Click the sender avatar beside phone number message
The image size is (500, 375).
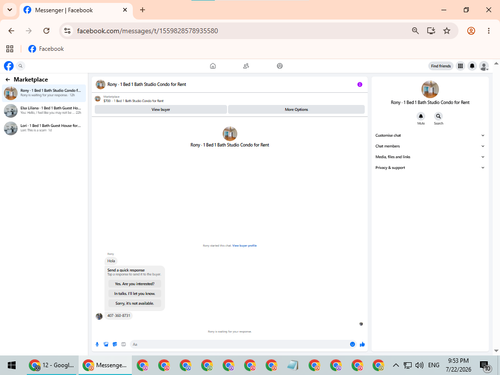(99, 316)
